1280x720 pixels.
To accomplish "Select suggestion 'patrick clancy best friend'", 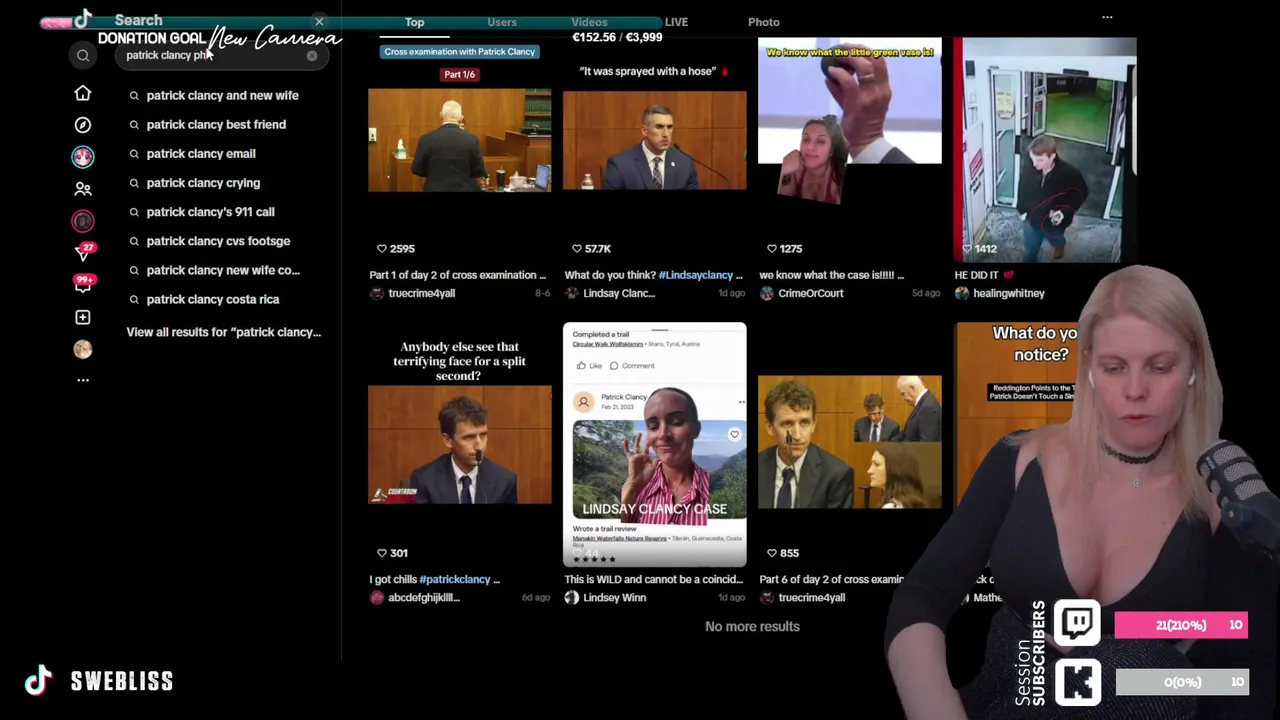I will pos(216,124).
